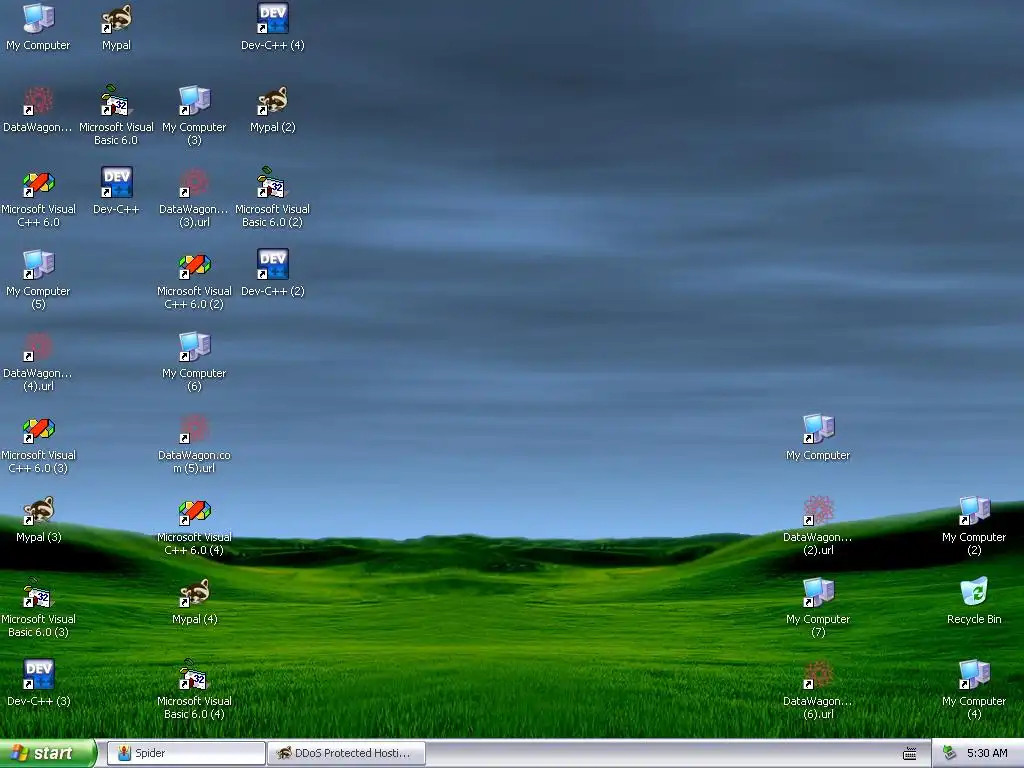Screen dimensions: 1024x768
Task: Open the Start menu
Action: 47,753
